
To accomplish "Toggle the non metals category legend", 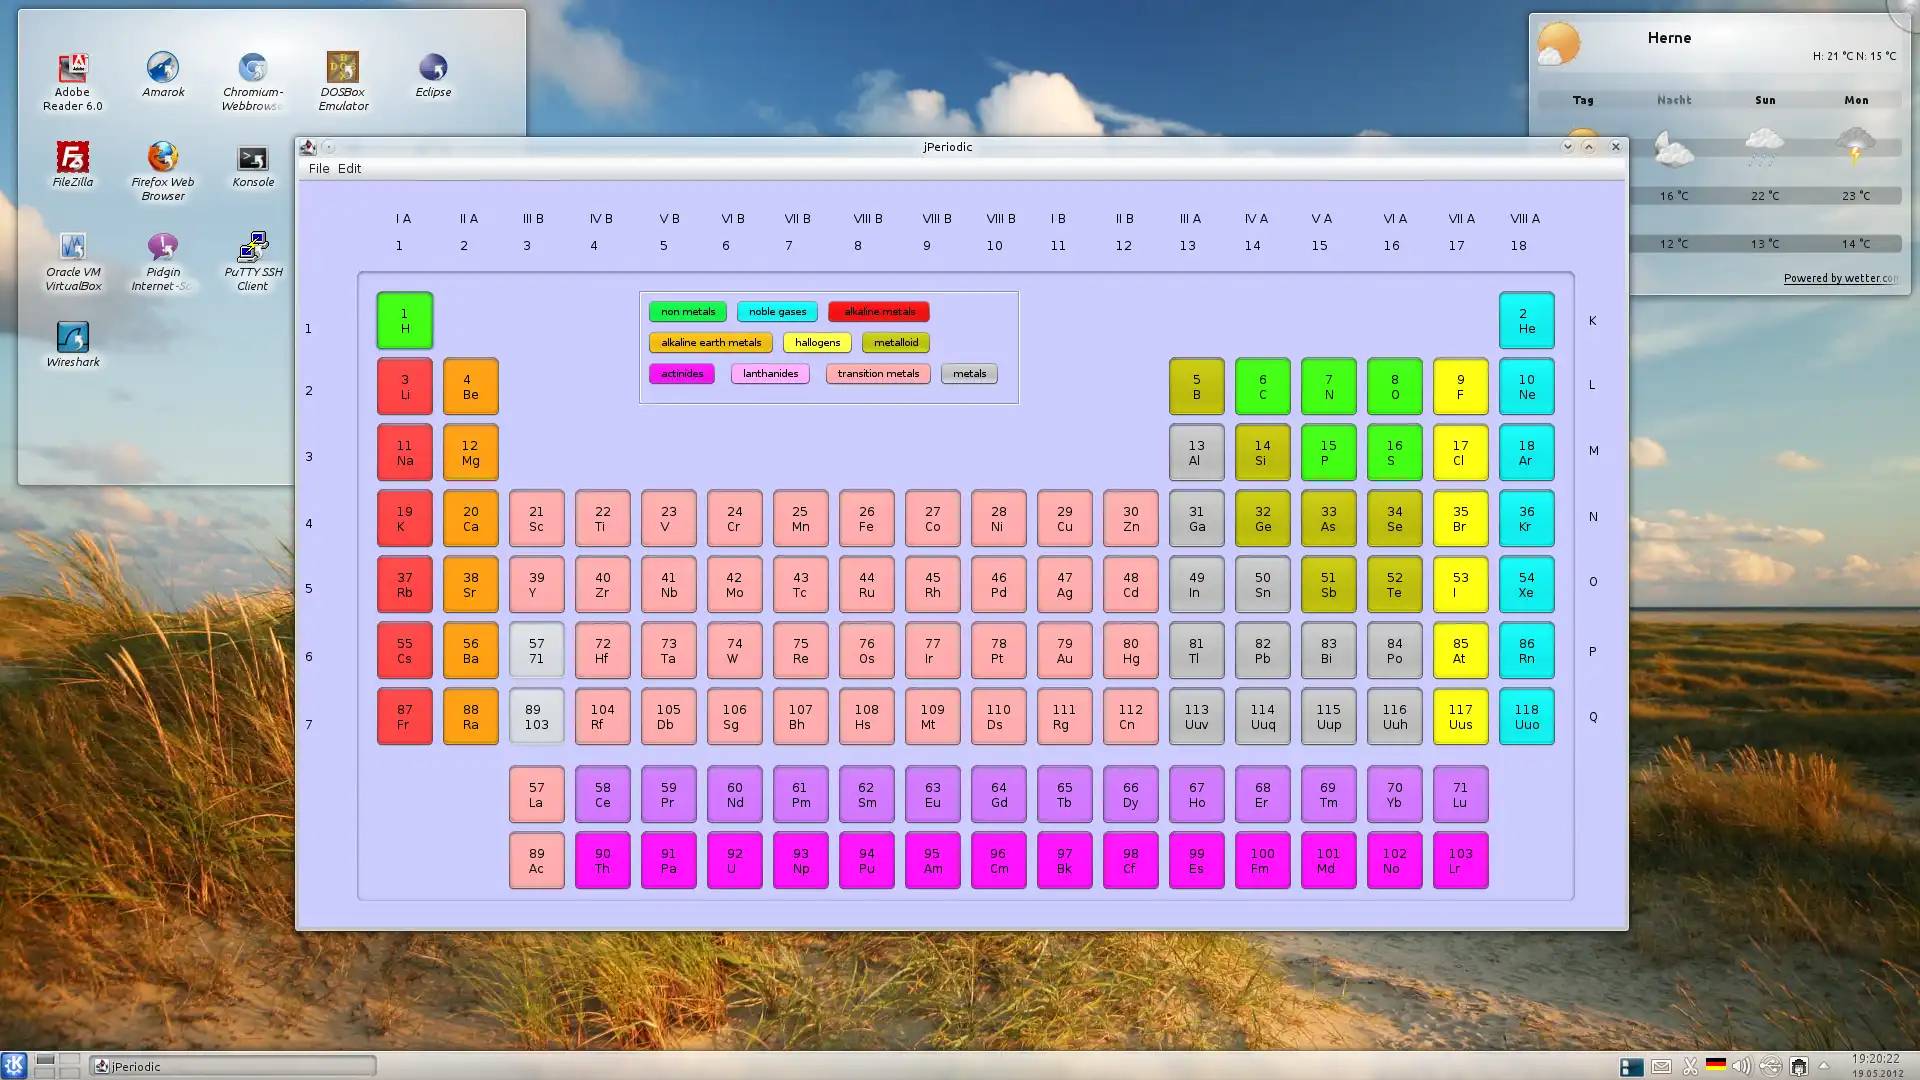I will pyautogui.click(x=686, y=311).
